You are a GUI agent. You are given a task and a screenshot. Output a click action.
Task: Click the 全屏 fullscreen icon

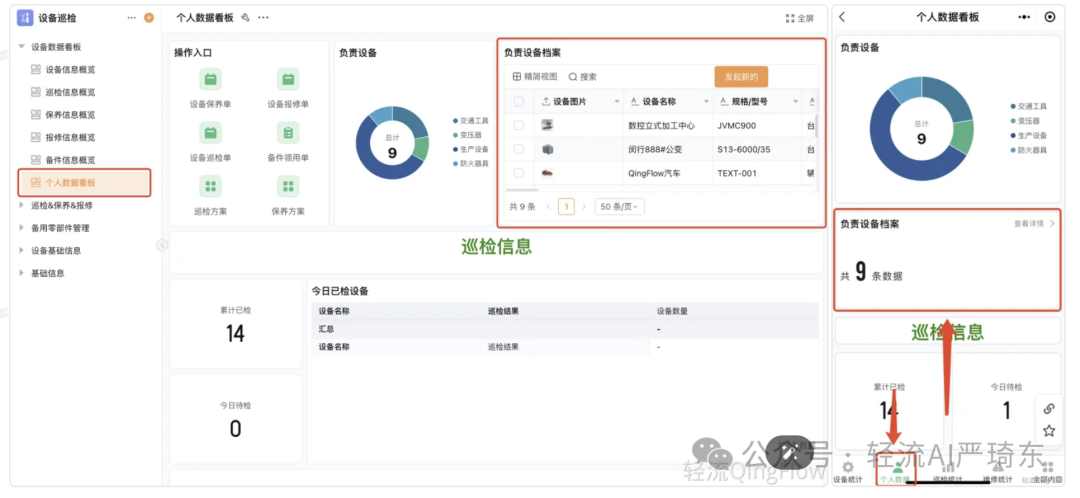pyautogui.click(x=790, y=19)
